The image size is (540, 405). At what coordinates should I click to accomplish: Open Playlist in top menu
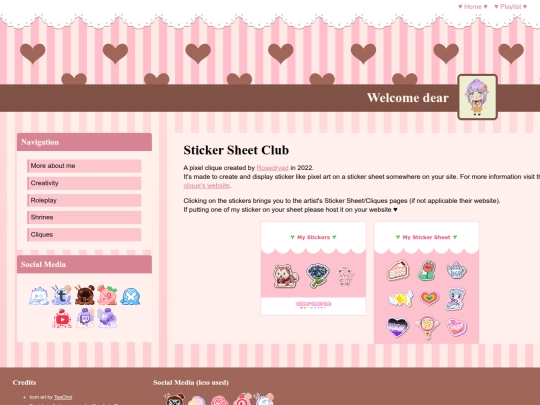click(510, 7)
